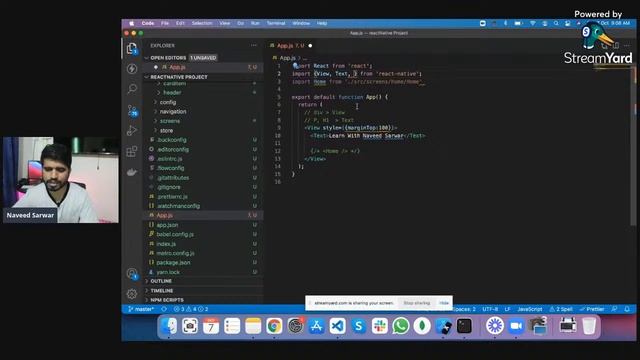Open the Manage gear icon

(131, 294)
